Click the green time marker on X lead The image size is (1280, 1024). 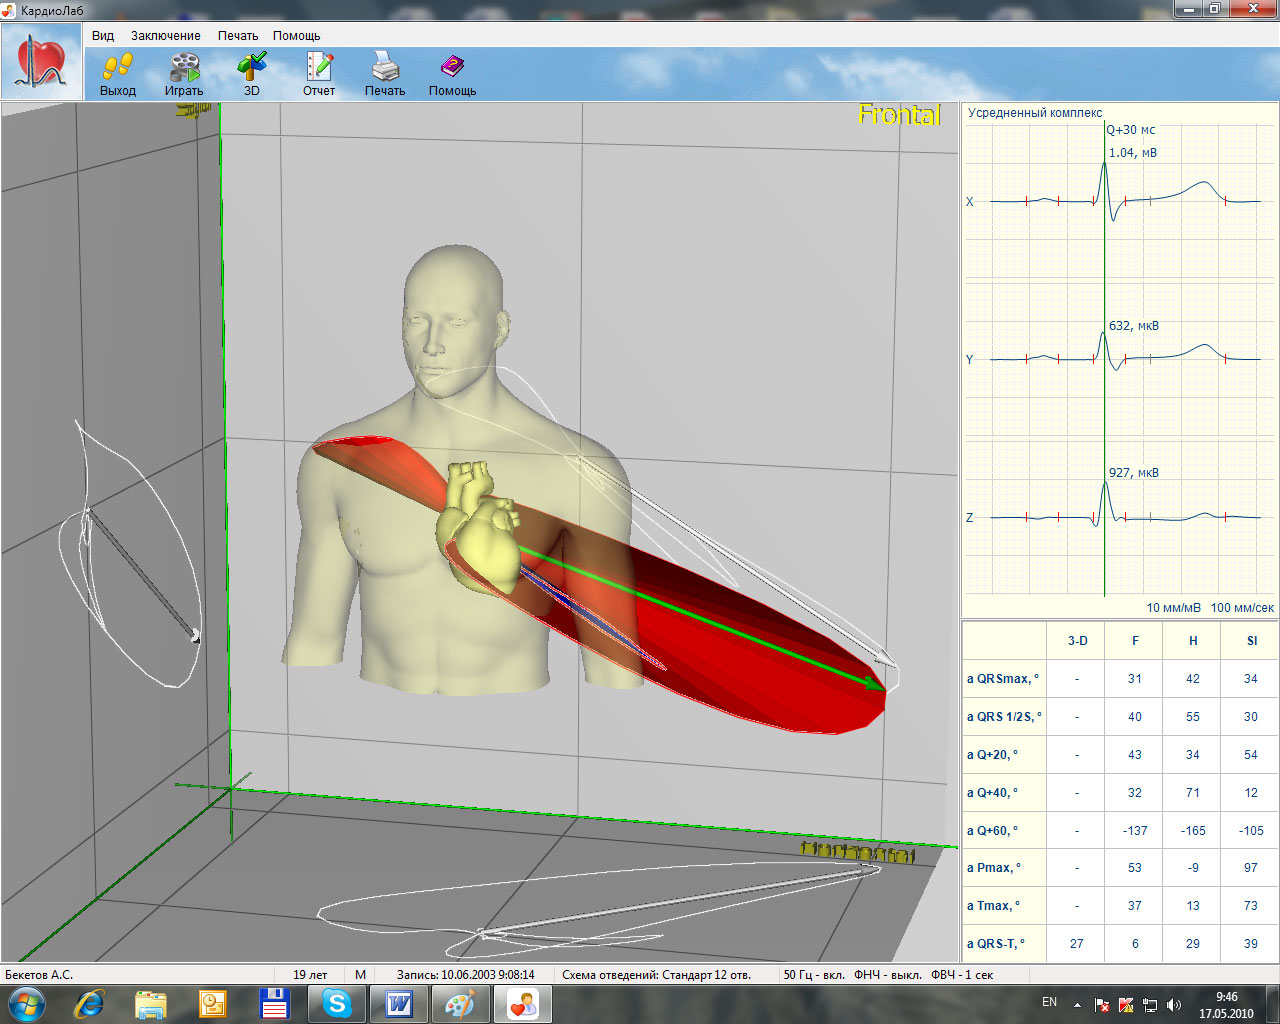[1104, 200]
